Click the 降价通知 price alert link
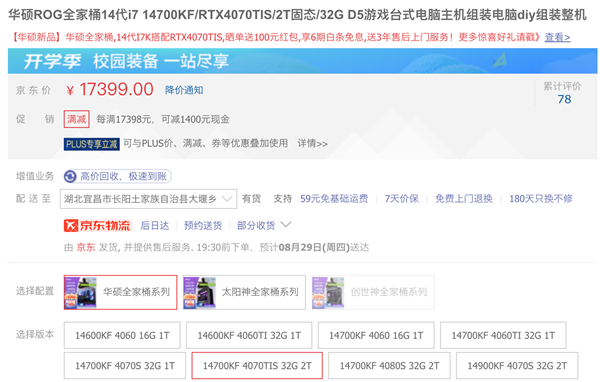The image size is (600, 382). 184,90
